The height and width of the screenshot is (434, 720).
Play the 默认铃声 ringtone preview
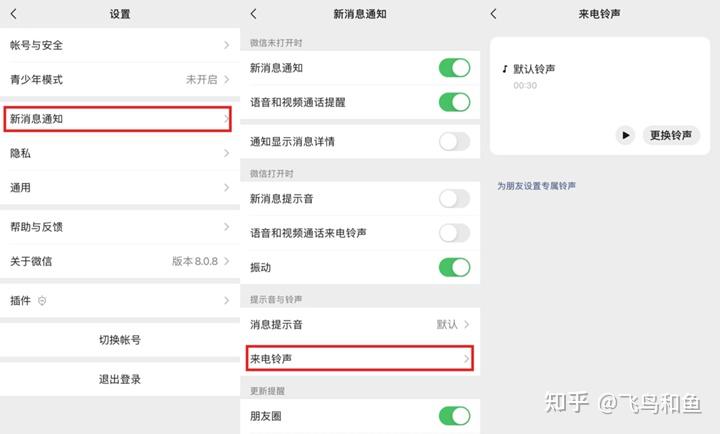(625, 135)
